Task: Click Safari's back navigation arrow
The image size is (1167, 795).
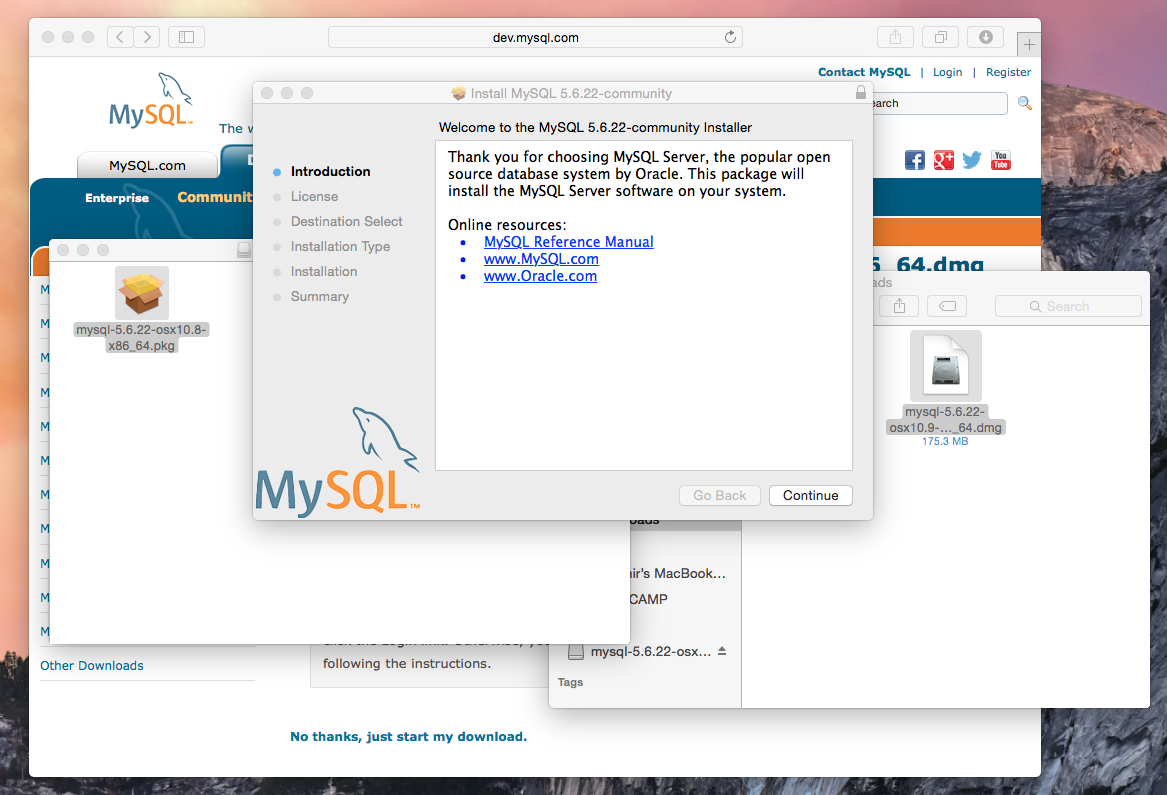Action: 119,36
